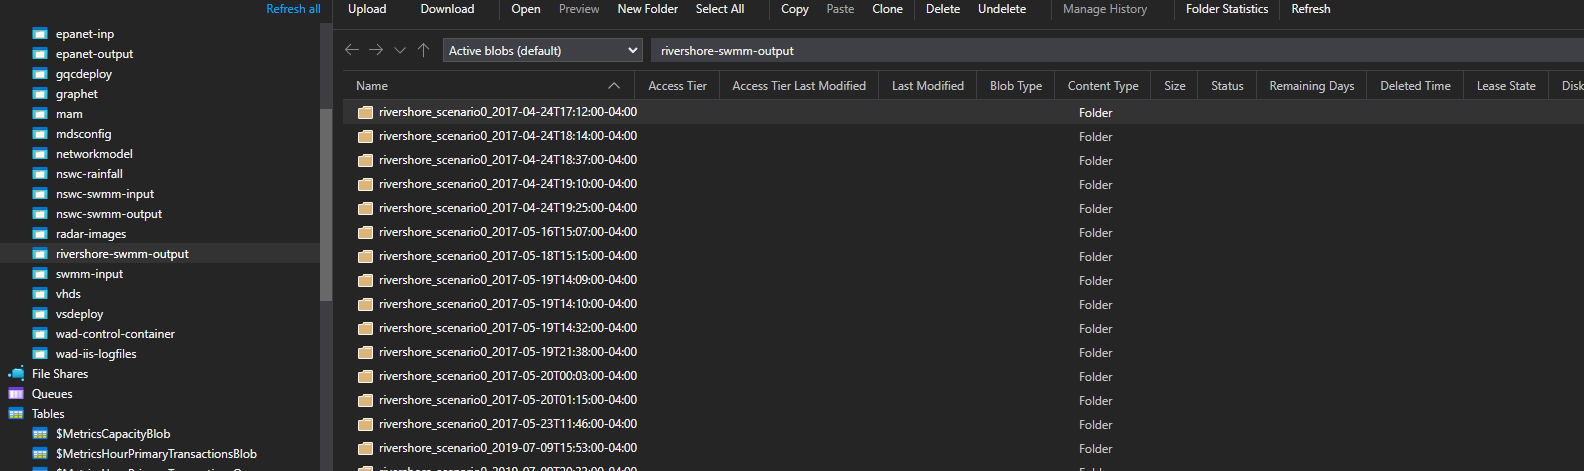
Task: Go up one folder level arrow
Action: click(x=424, y=50)
